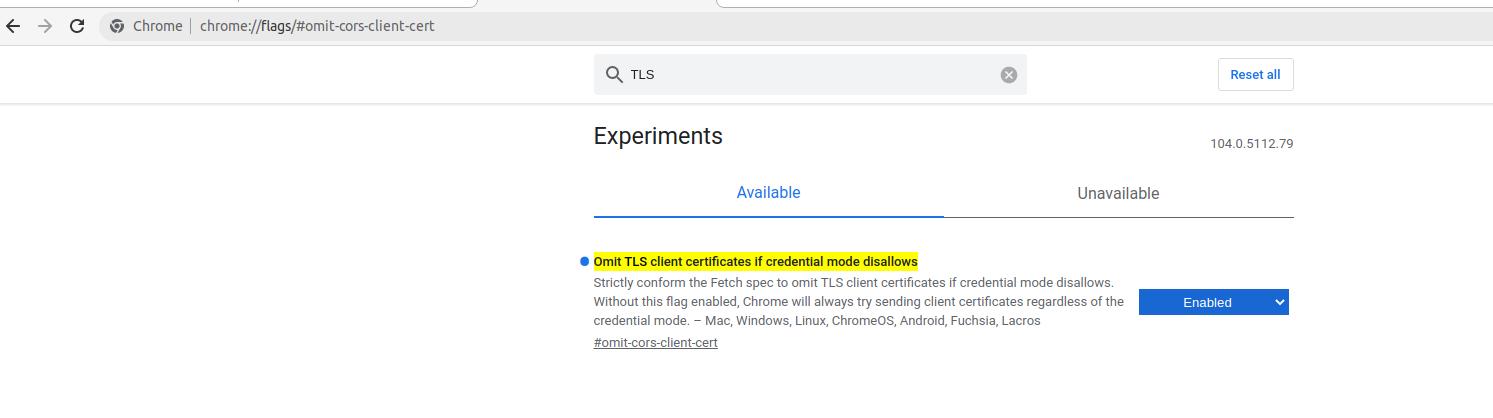Switch to the Unavailable tab
Screen dimensions: 1493x418
pos(1118,194)
